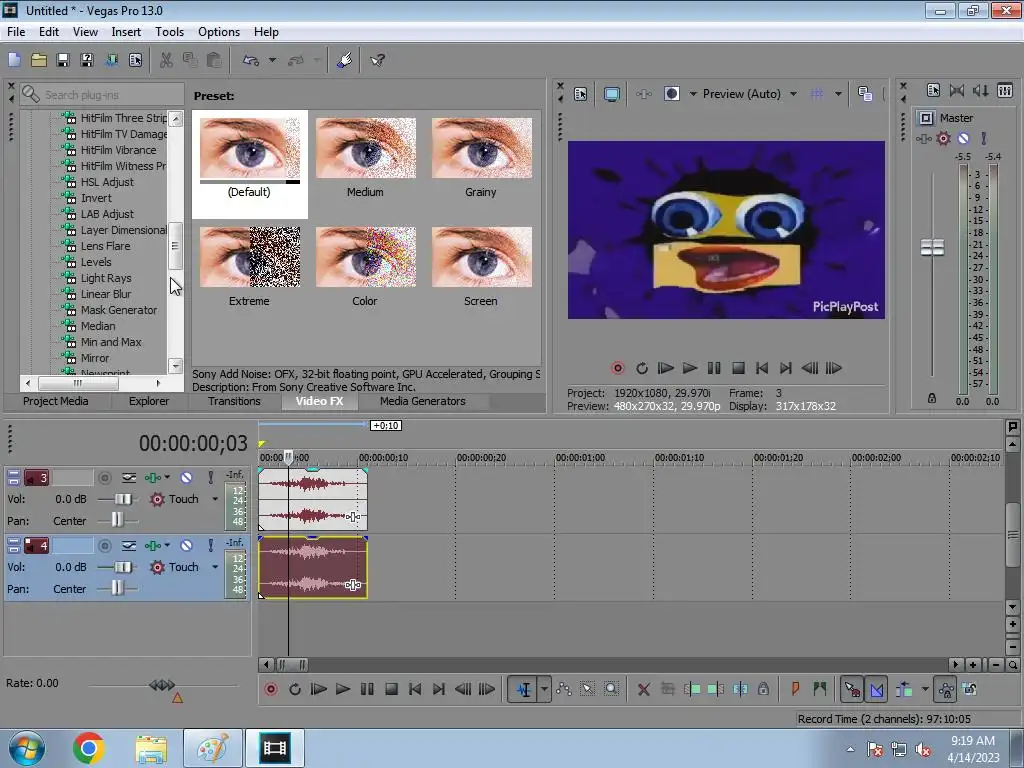Open track 3 automation mode dropdown
This screenshot has width=1024, height=768.
pos(215,499)
